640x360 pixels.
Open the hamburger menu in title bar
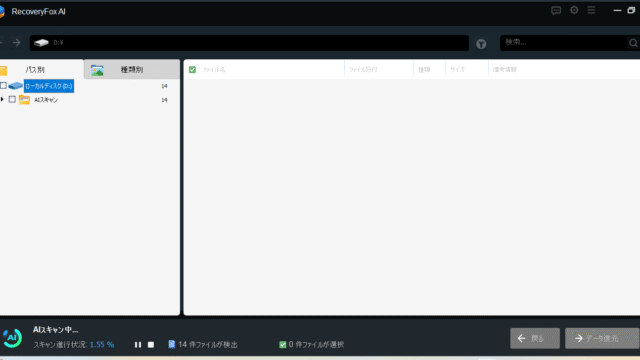[x=591, y=10]
